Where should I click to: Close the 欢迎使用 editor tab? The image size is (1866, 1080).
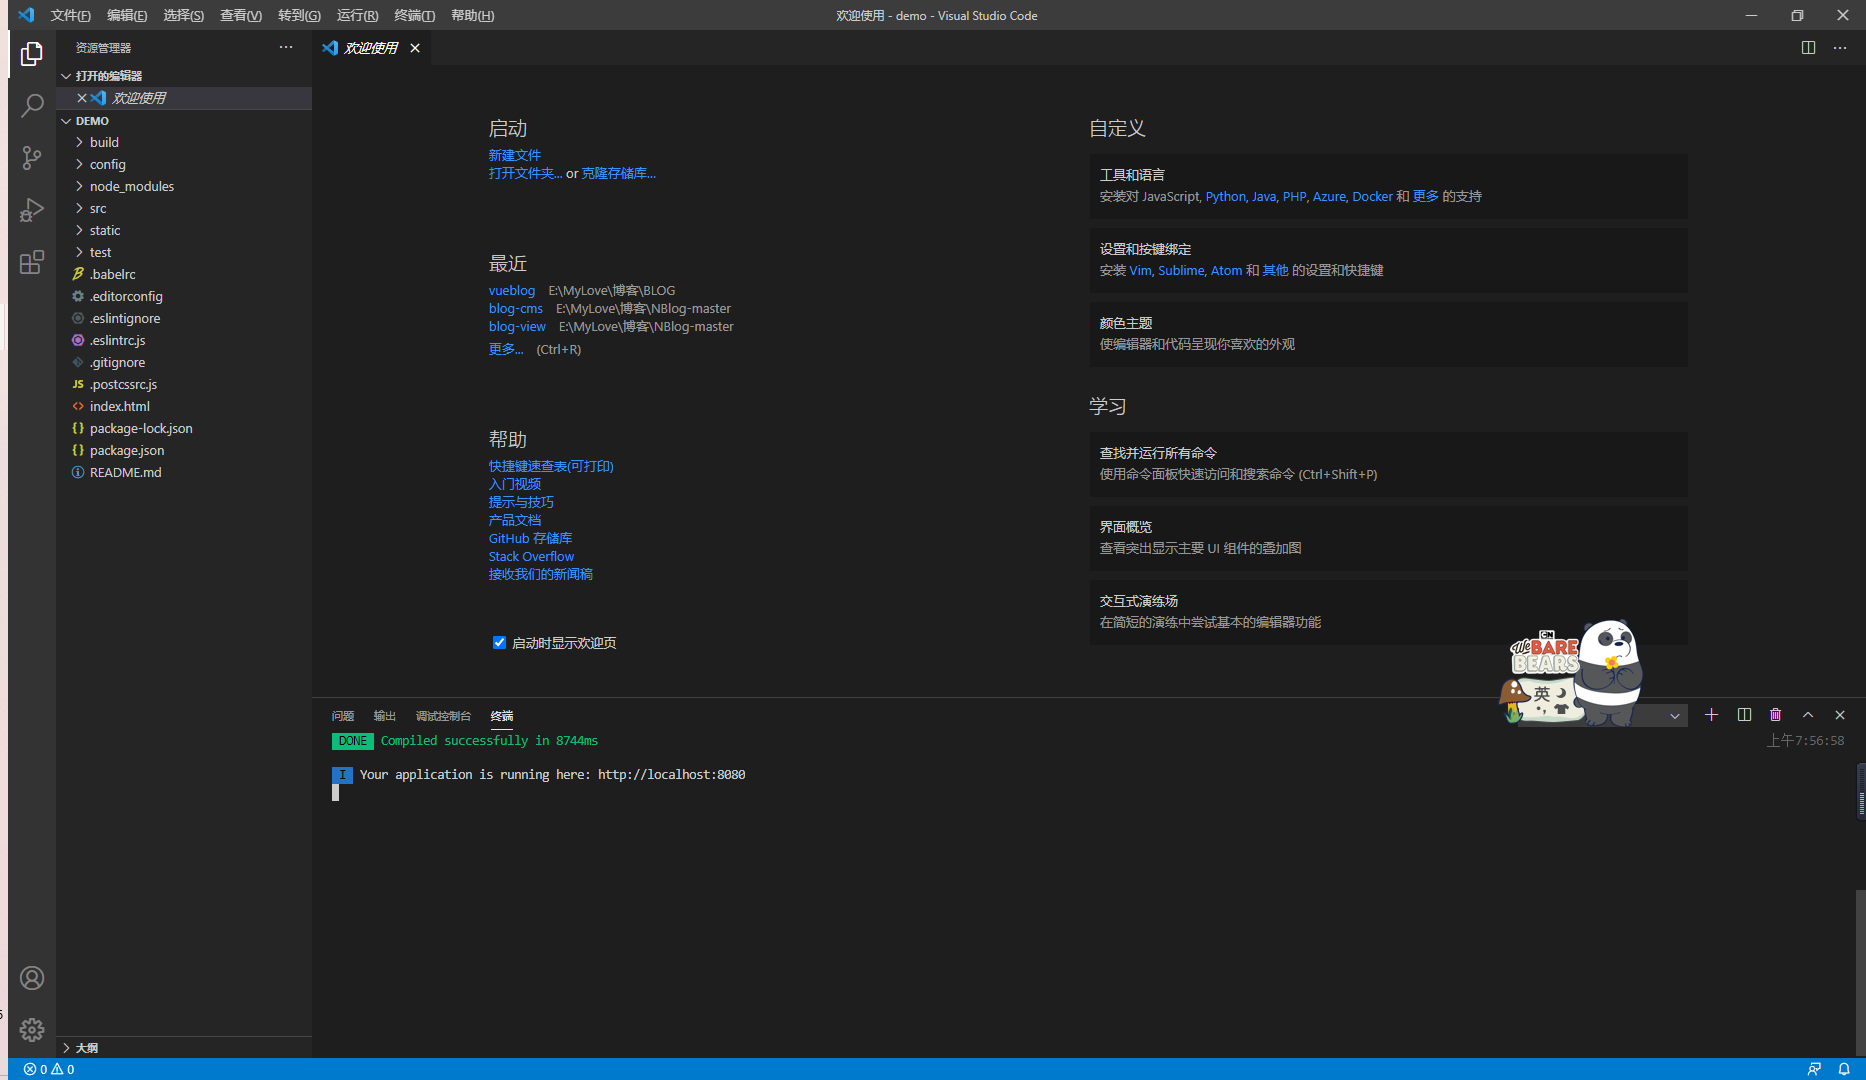(x=415, y=48)
